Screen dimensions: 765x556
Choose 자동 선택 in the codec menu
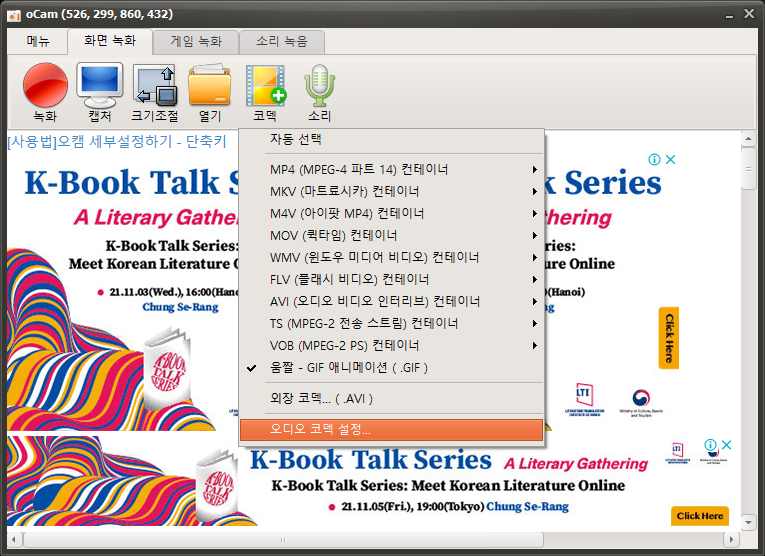pos(391,139)
